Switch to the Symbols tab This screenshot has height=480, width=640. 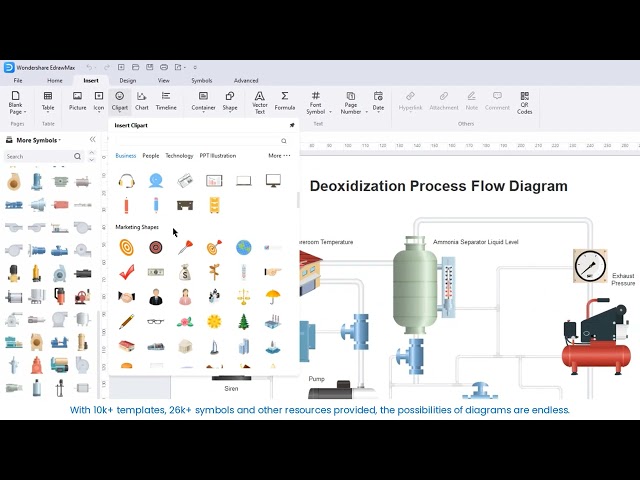pyautogui.click(x=202, y=80)
